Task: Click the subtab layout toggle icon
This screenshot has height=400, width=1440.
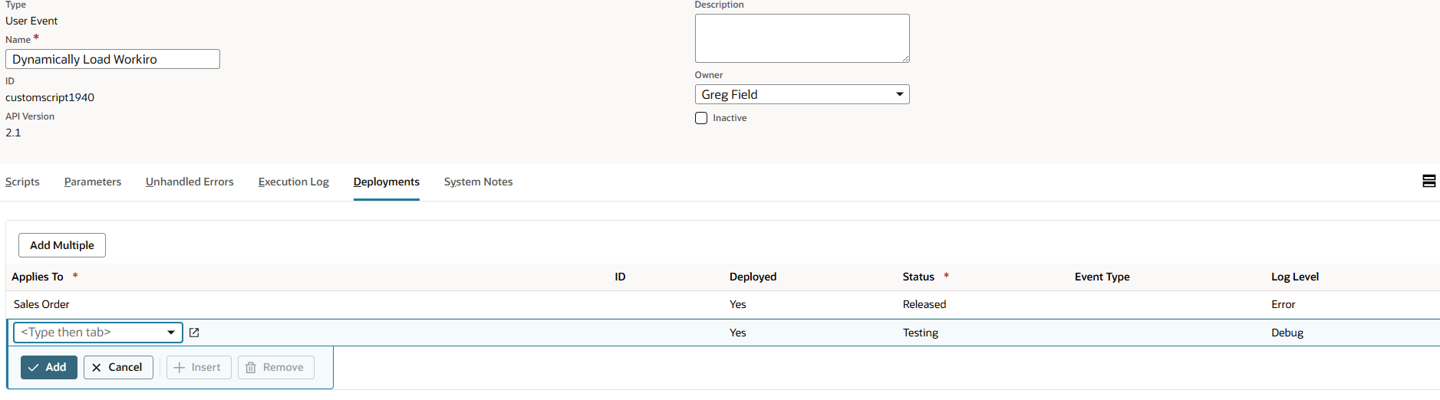Action: pyautogui.click(x=1428, y=181)
